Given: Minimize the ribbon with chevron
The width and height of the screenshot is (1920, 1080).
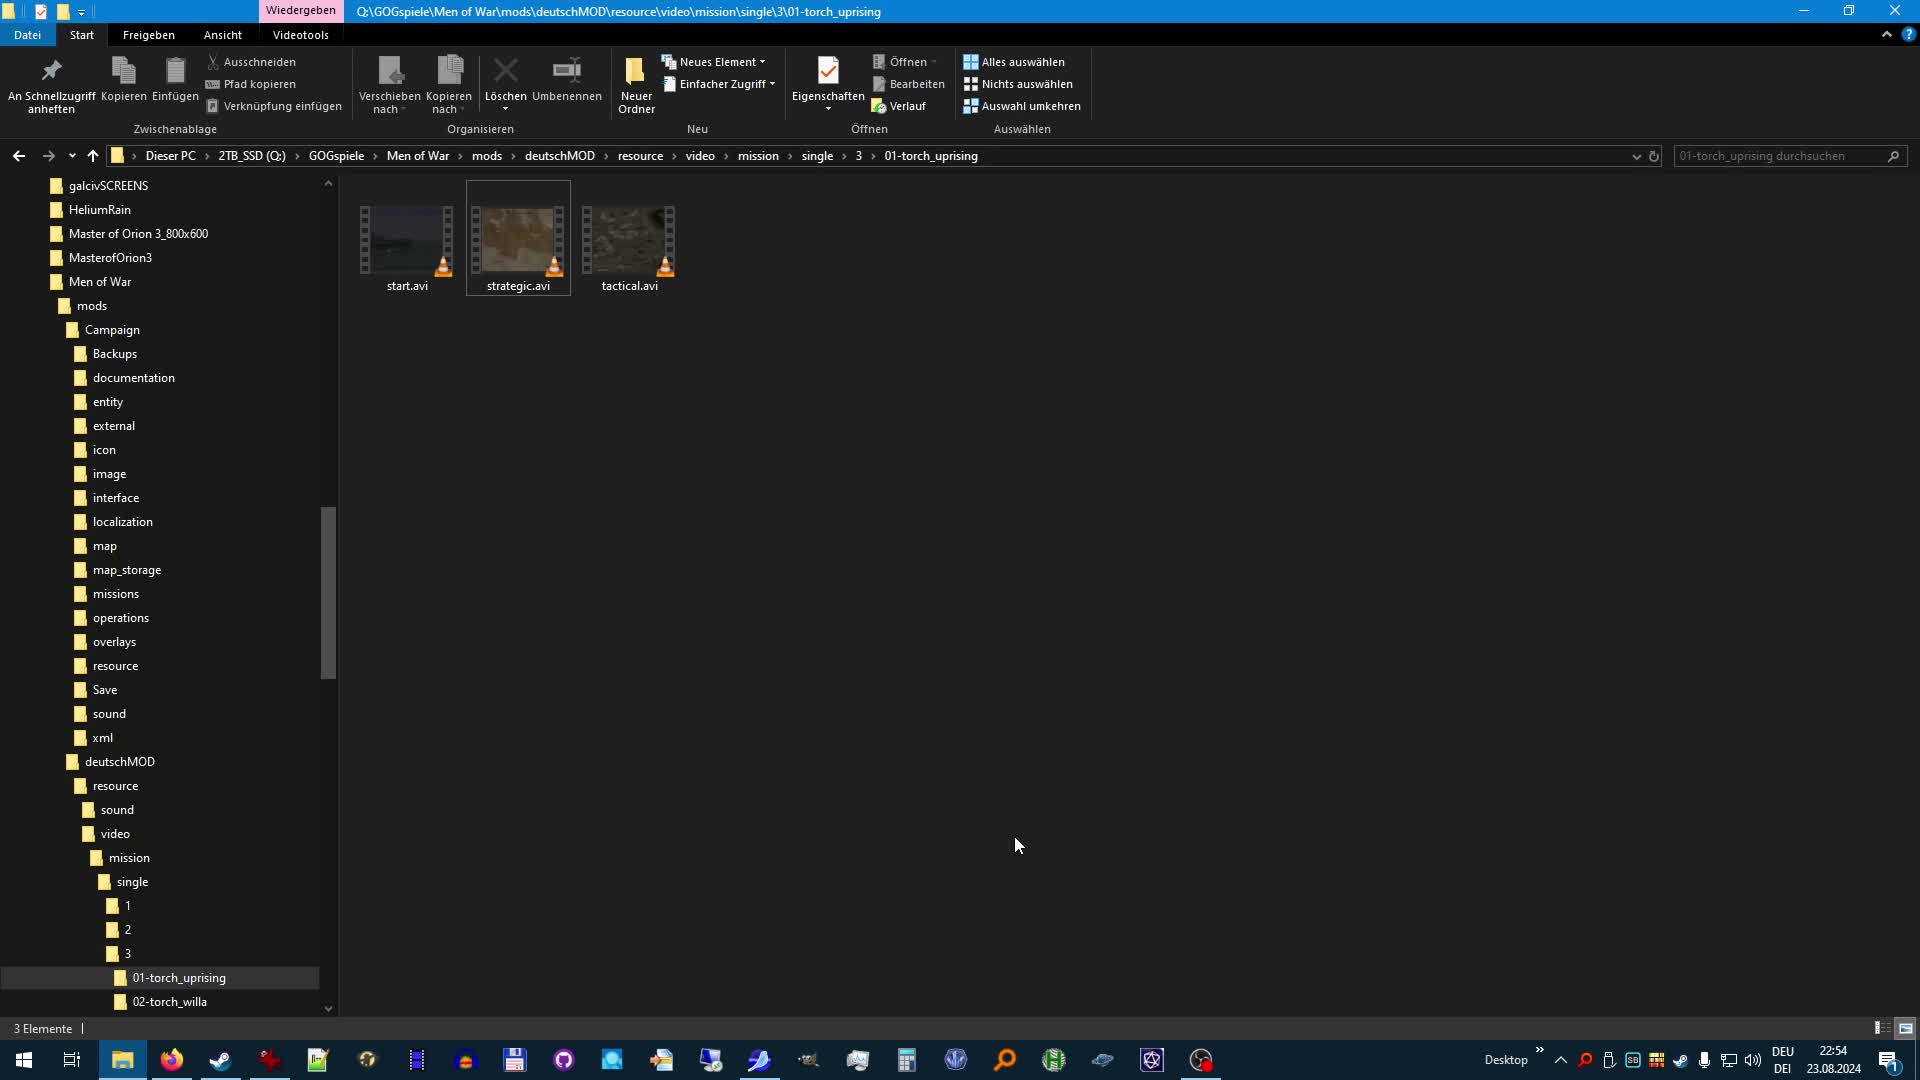Looking at the screenshot, I should pos(1887,35).
